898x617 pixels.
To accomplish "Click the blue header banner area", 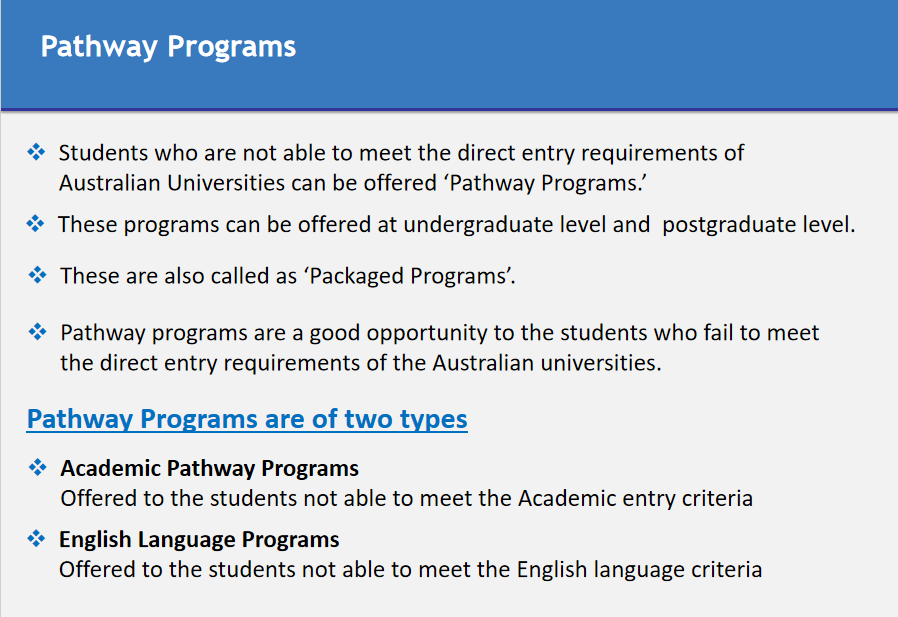I will click(x=449, y=54).
